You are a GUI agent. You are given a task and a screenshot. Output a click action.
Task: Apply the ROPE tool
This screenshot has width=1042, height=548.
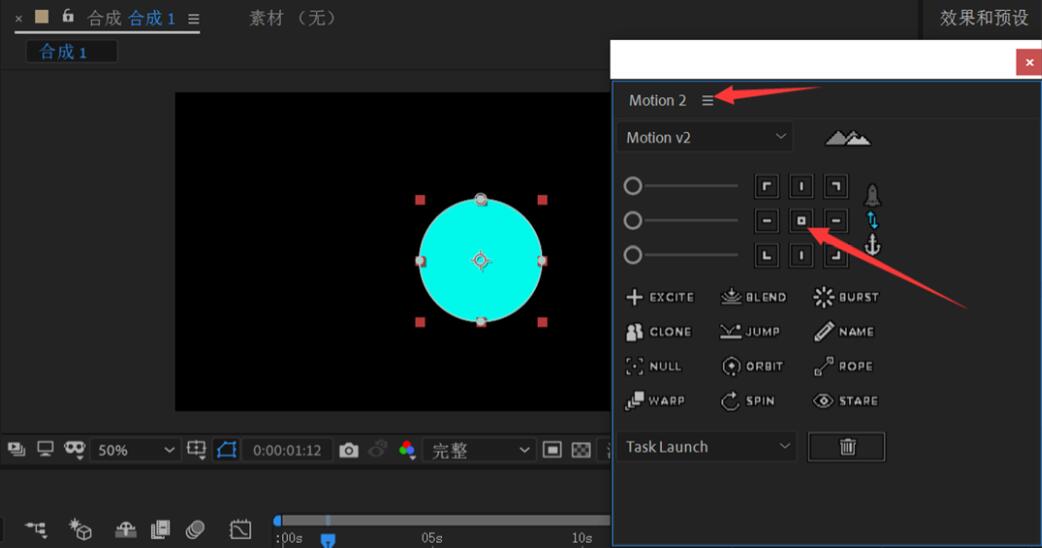click(x=843, y=366)
